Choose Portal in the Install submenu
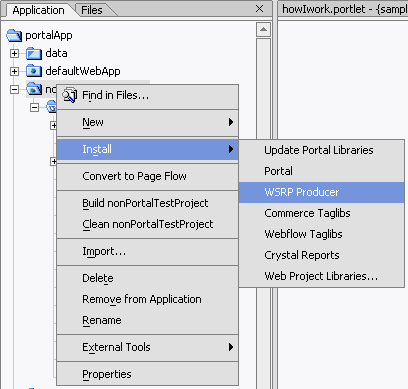The width and height of the screenshot is (408, 389). (x=322, y=171)
